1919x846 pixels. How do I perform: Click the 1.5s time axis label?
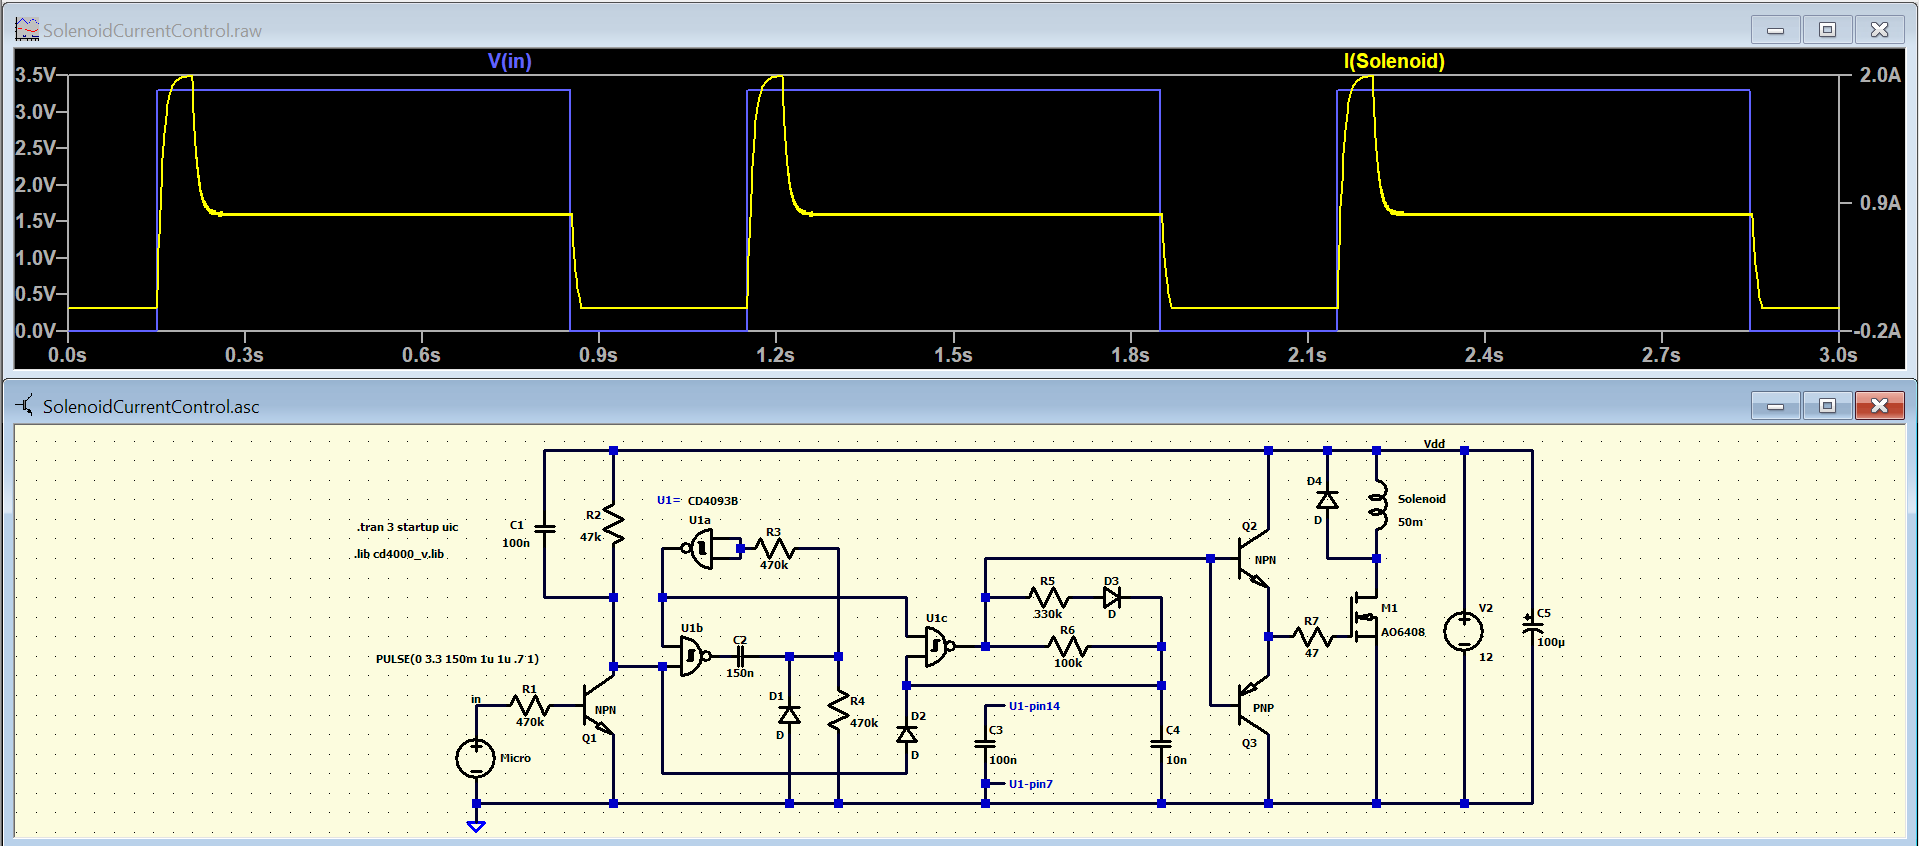[x=953, y=355]
